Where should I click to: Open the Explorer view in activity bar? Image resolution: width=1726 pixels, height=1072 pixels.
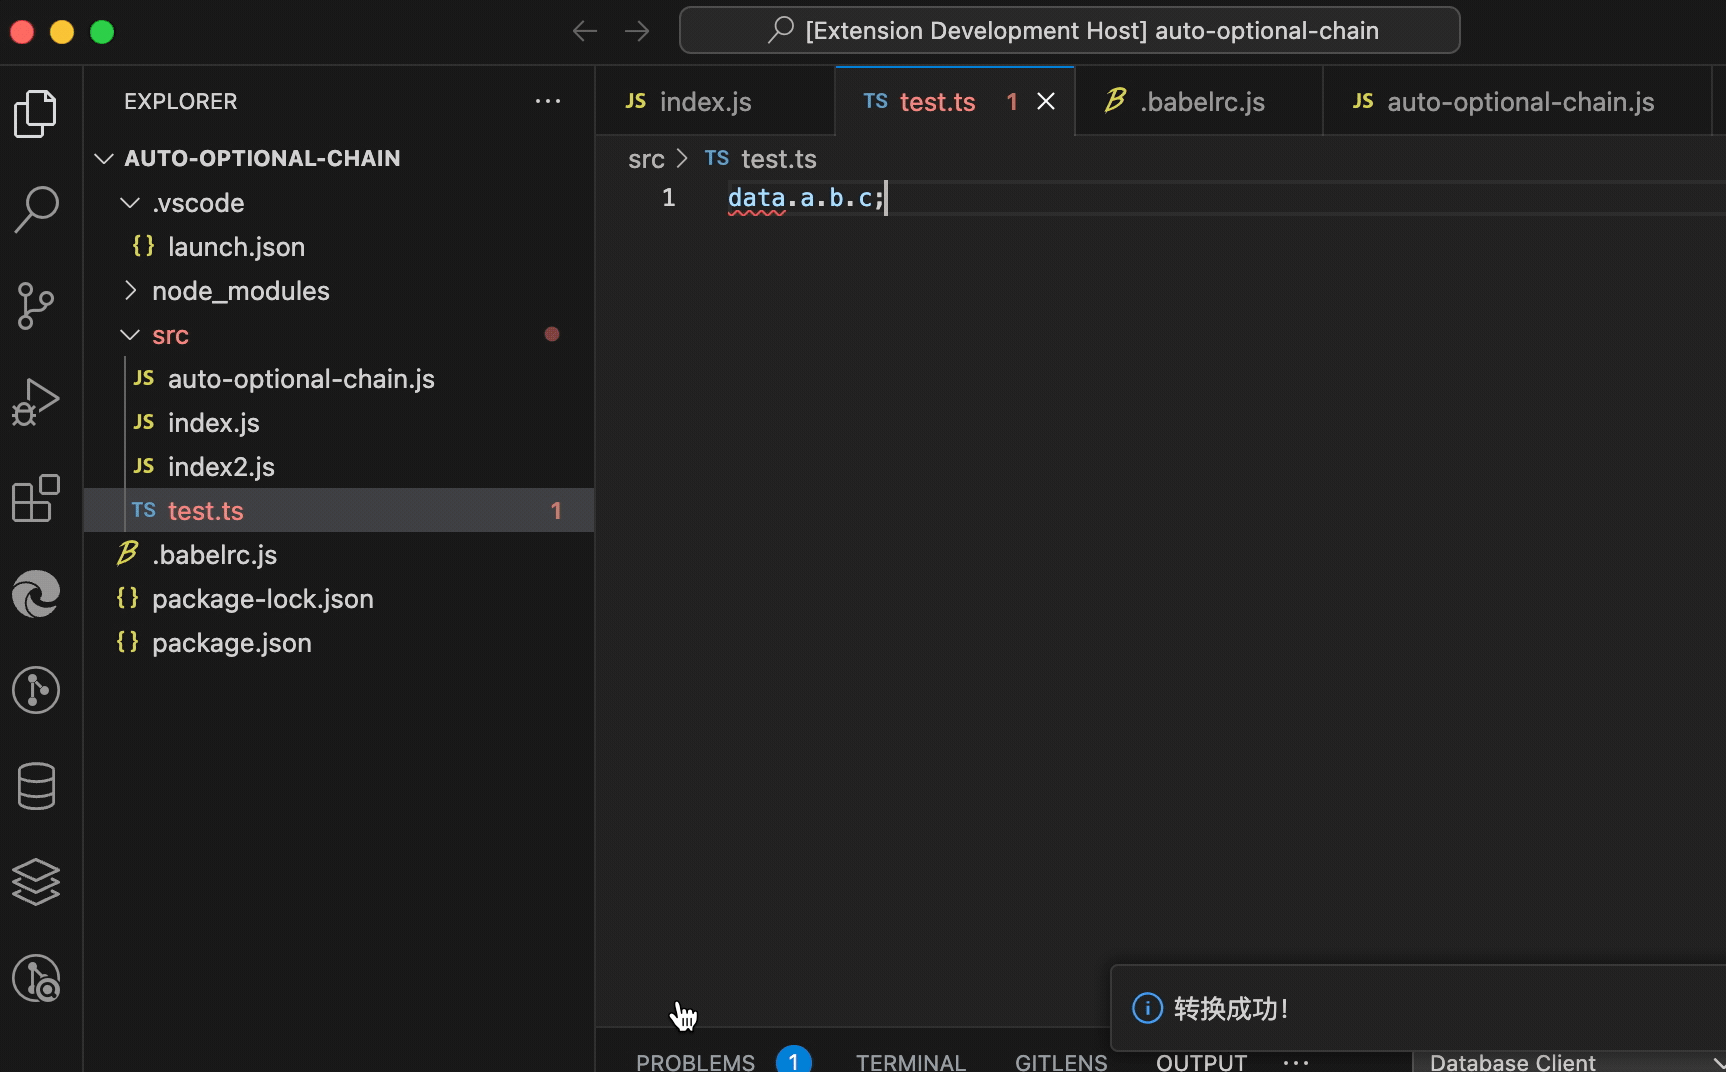pos(36,114)
